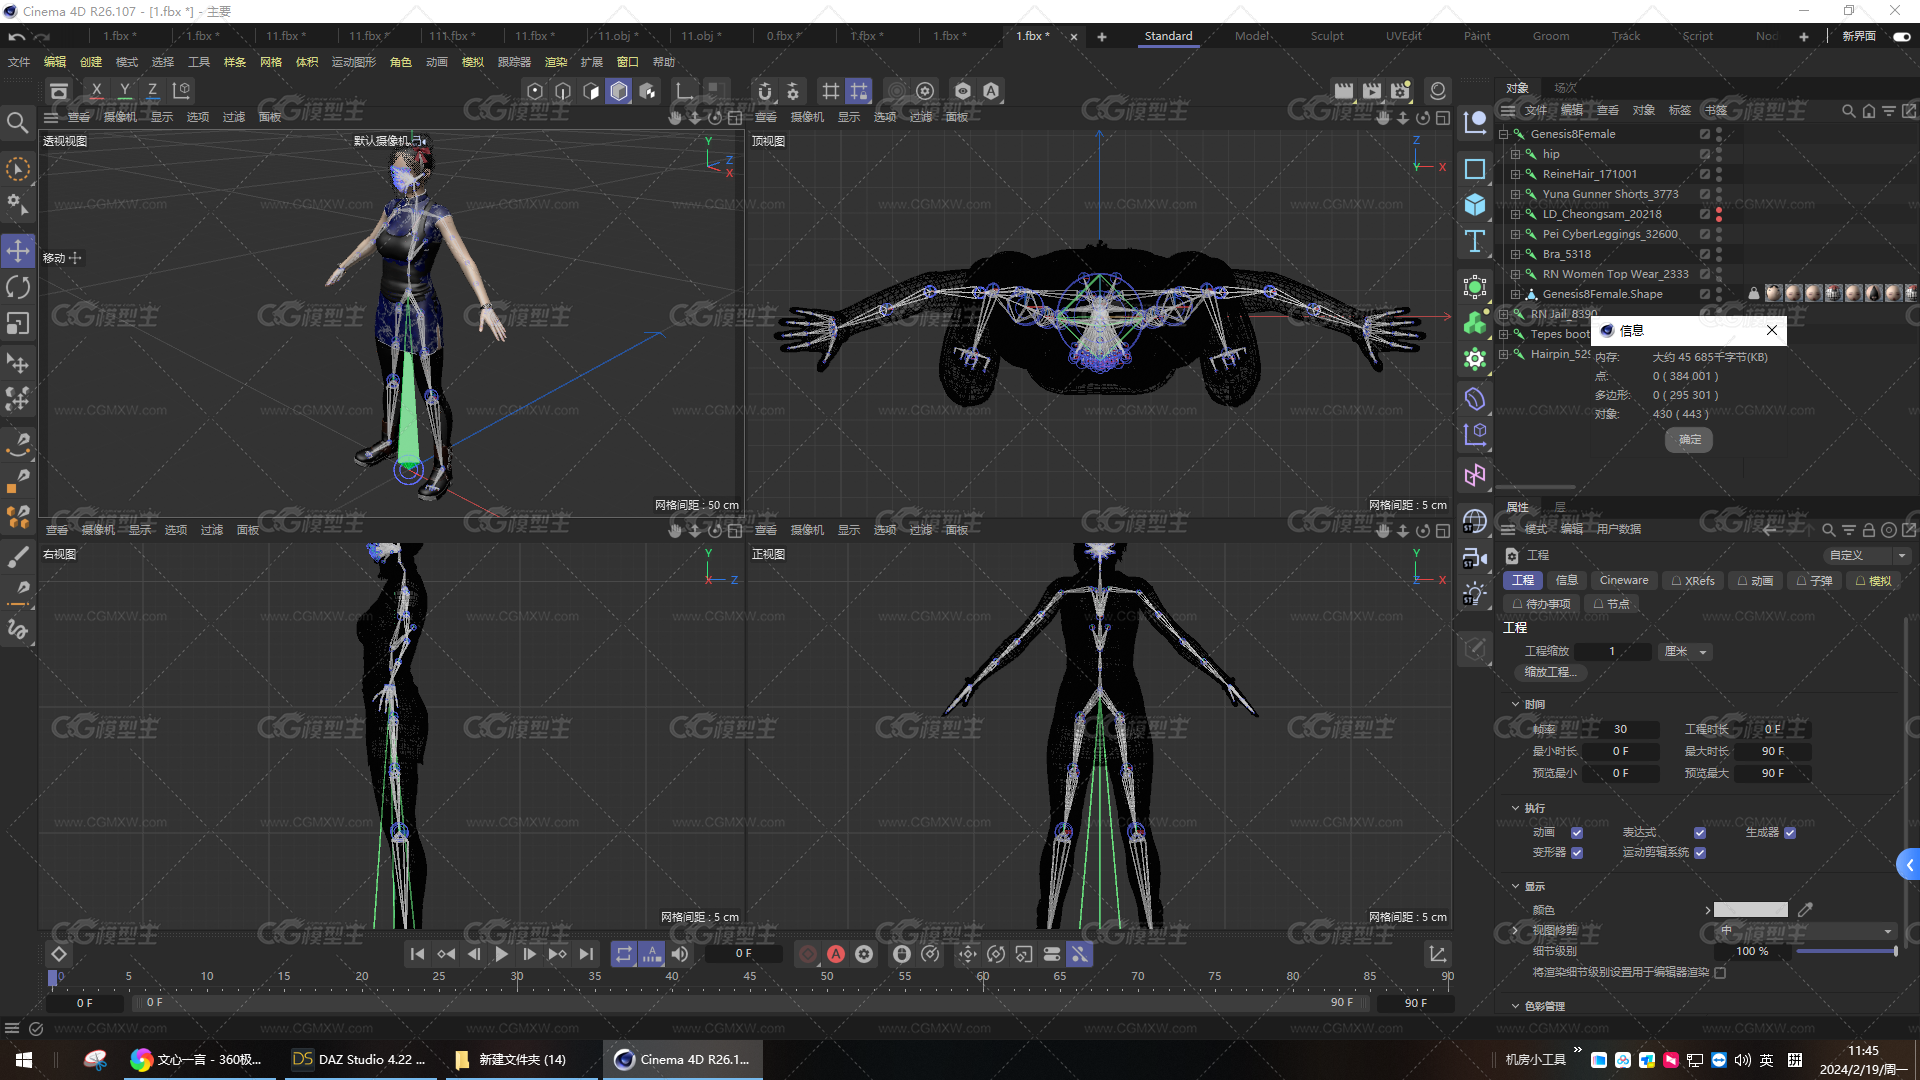
Task: Click the render to picture viewer icon
Action: 1372,91
